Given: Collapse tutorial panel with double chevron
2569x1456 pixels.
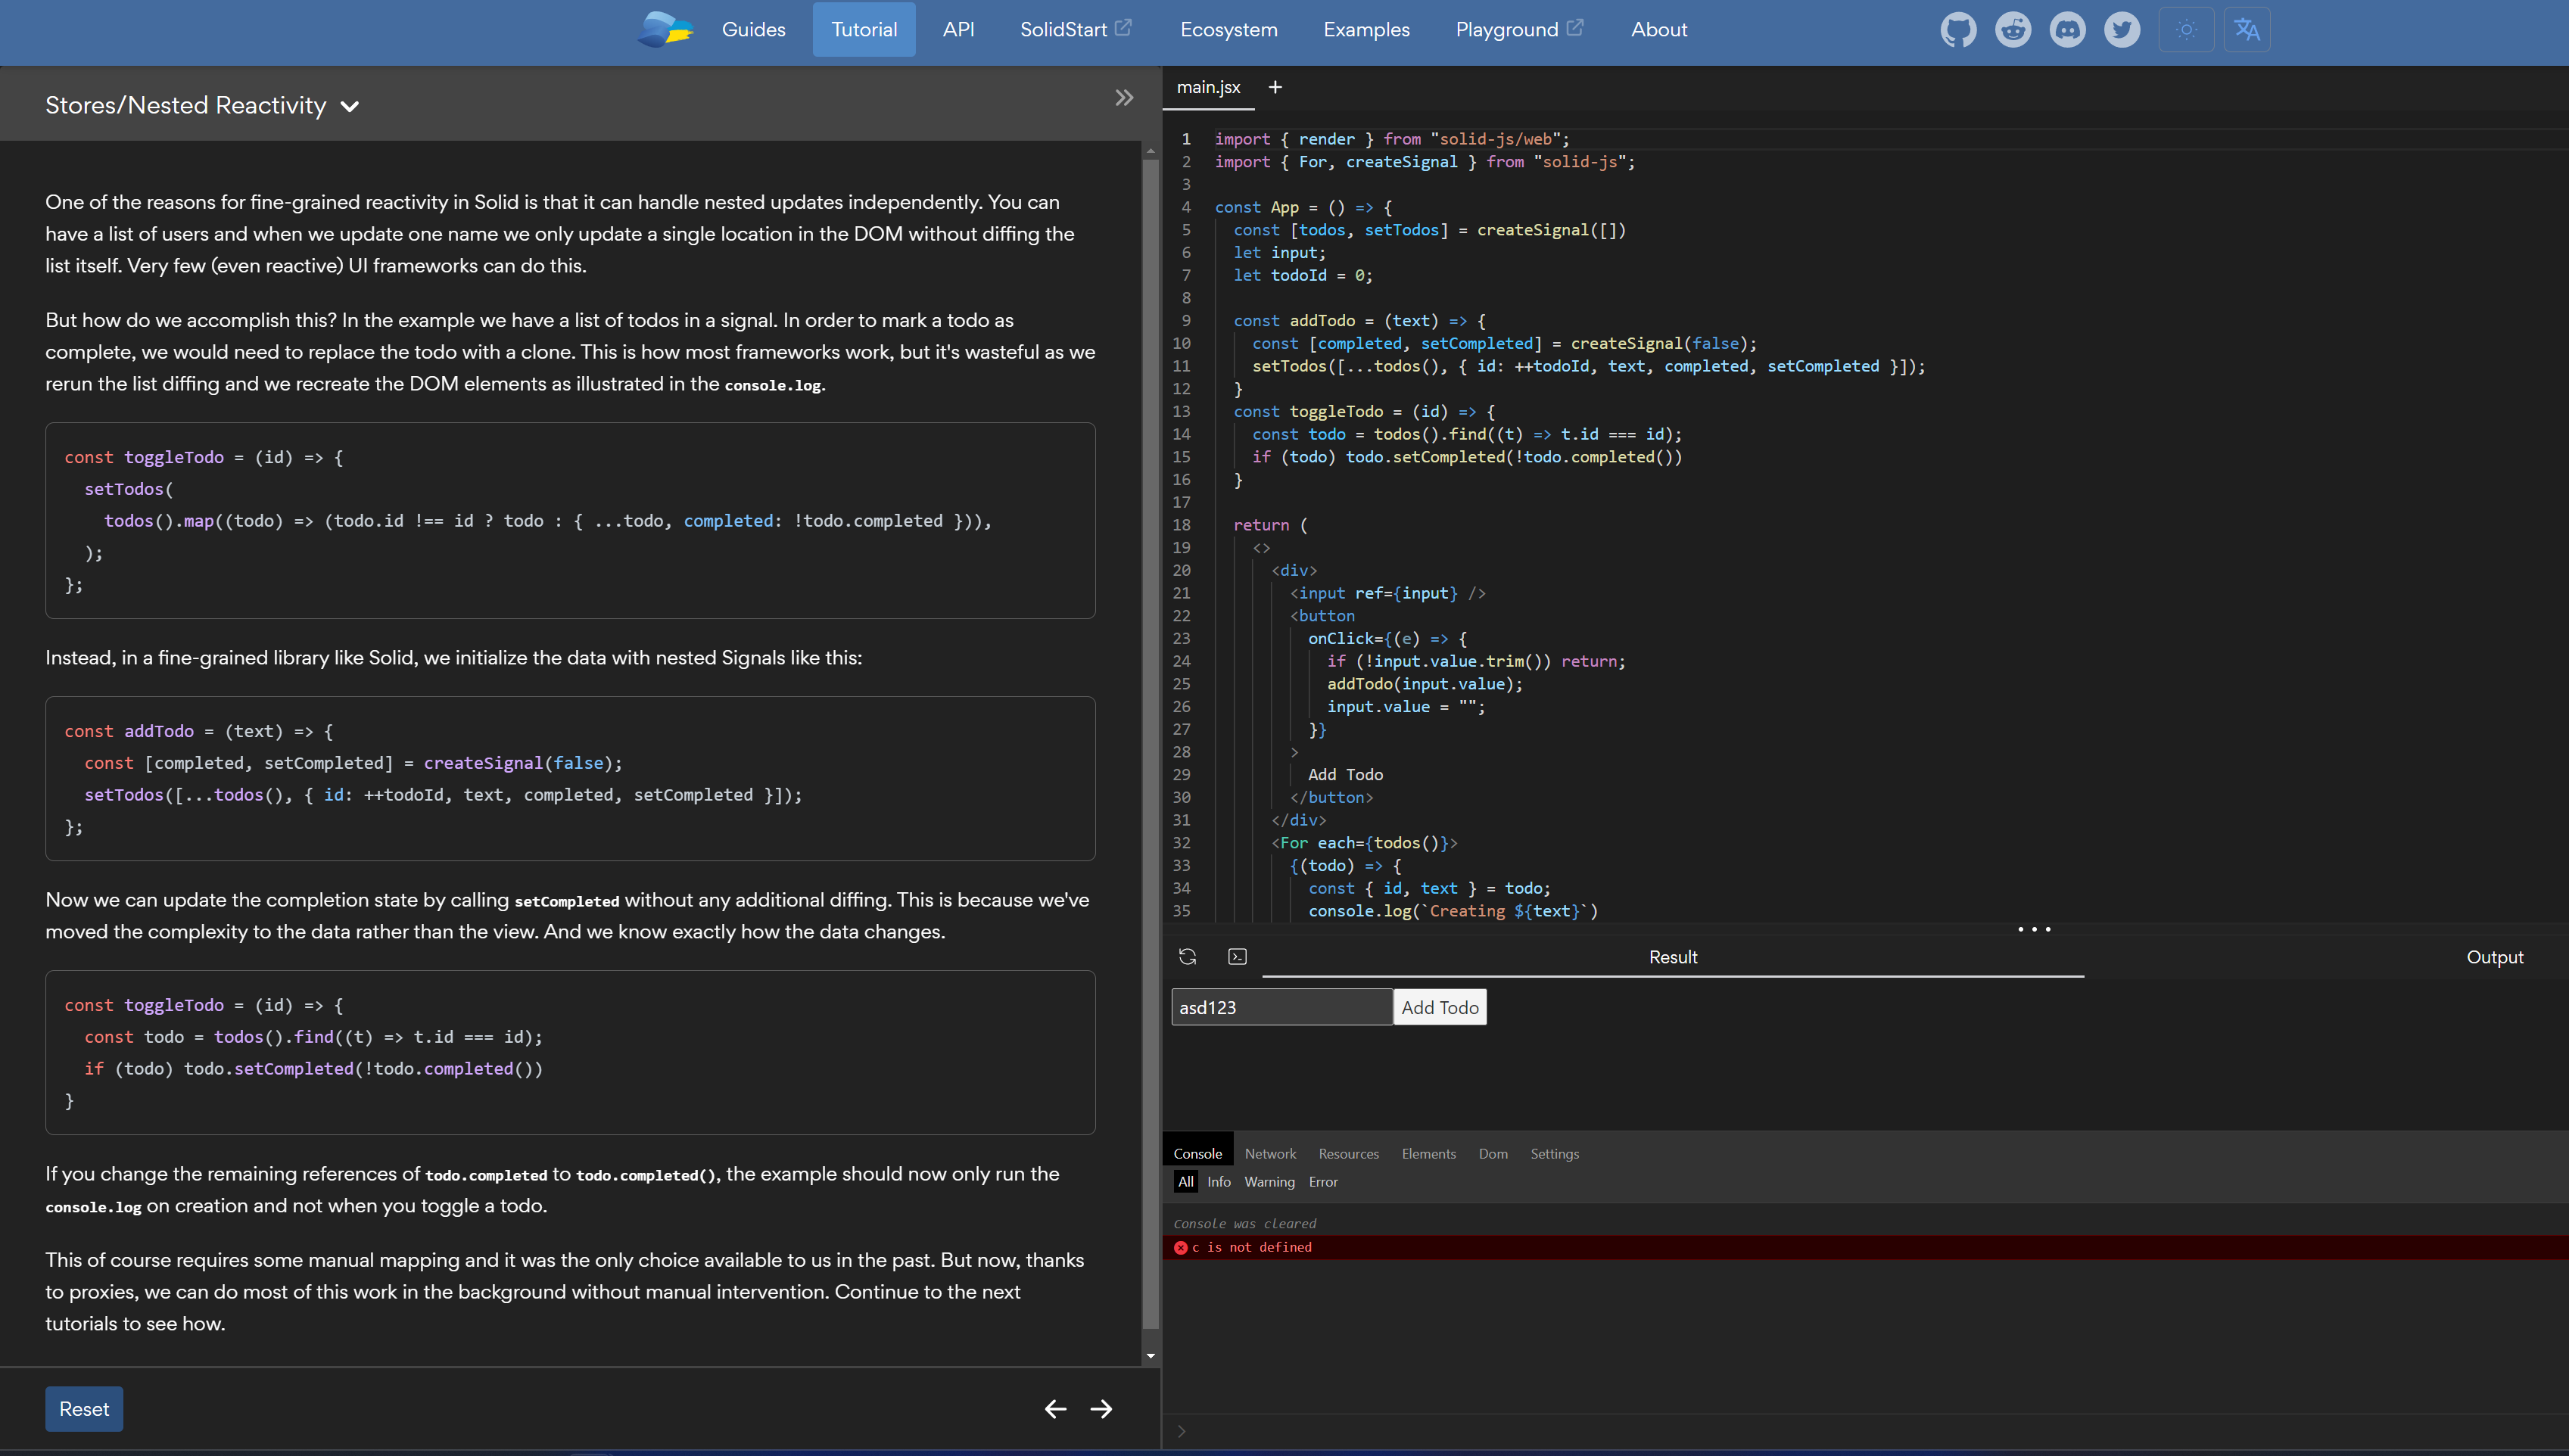Looking at the screenshot, I should point(1124,98).
